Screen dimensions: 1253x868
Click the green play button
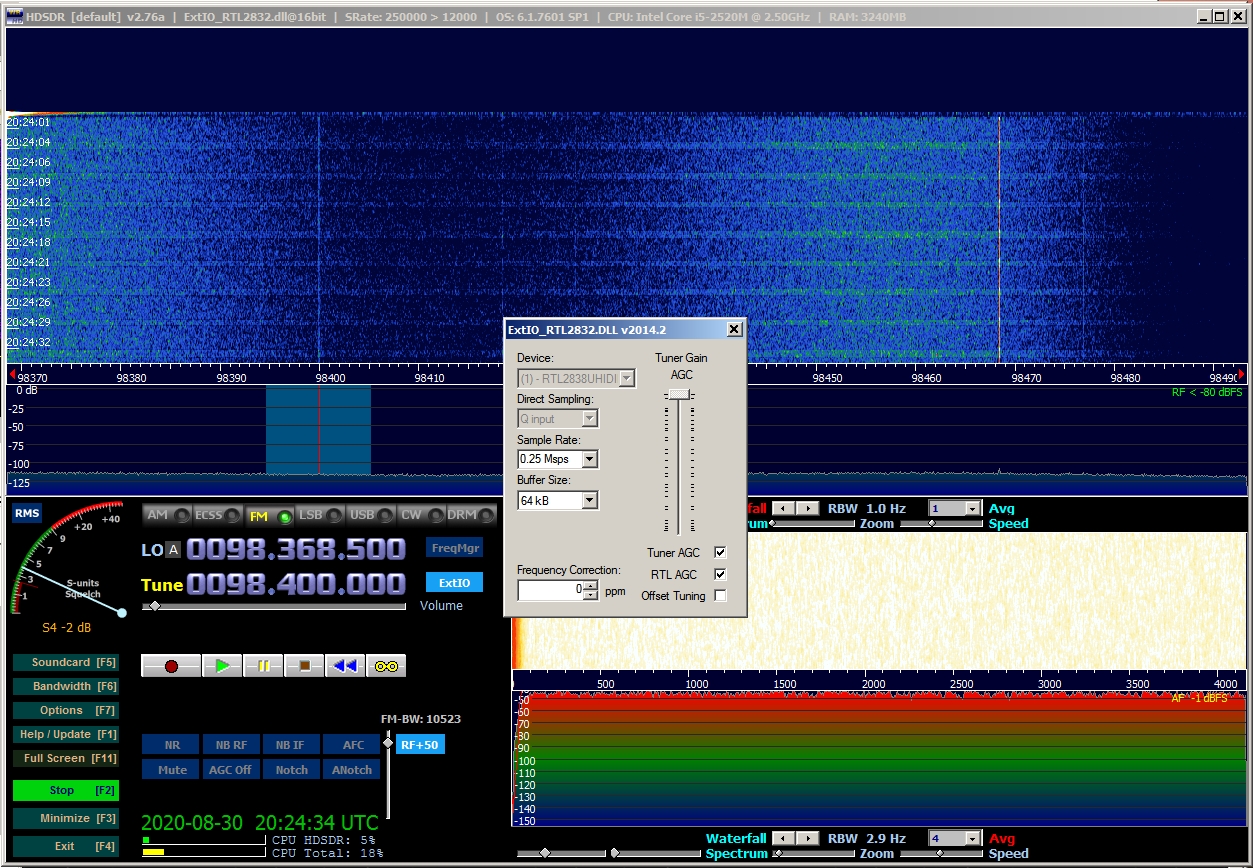[222, 666]
